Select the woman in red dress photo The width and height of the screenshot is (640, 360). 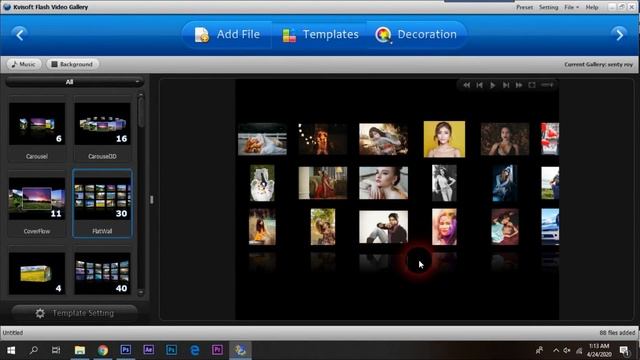322,183
